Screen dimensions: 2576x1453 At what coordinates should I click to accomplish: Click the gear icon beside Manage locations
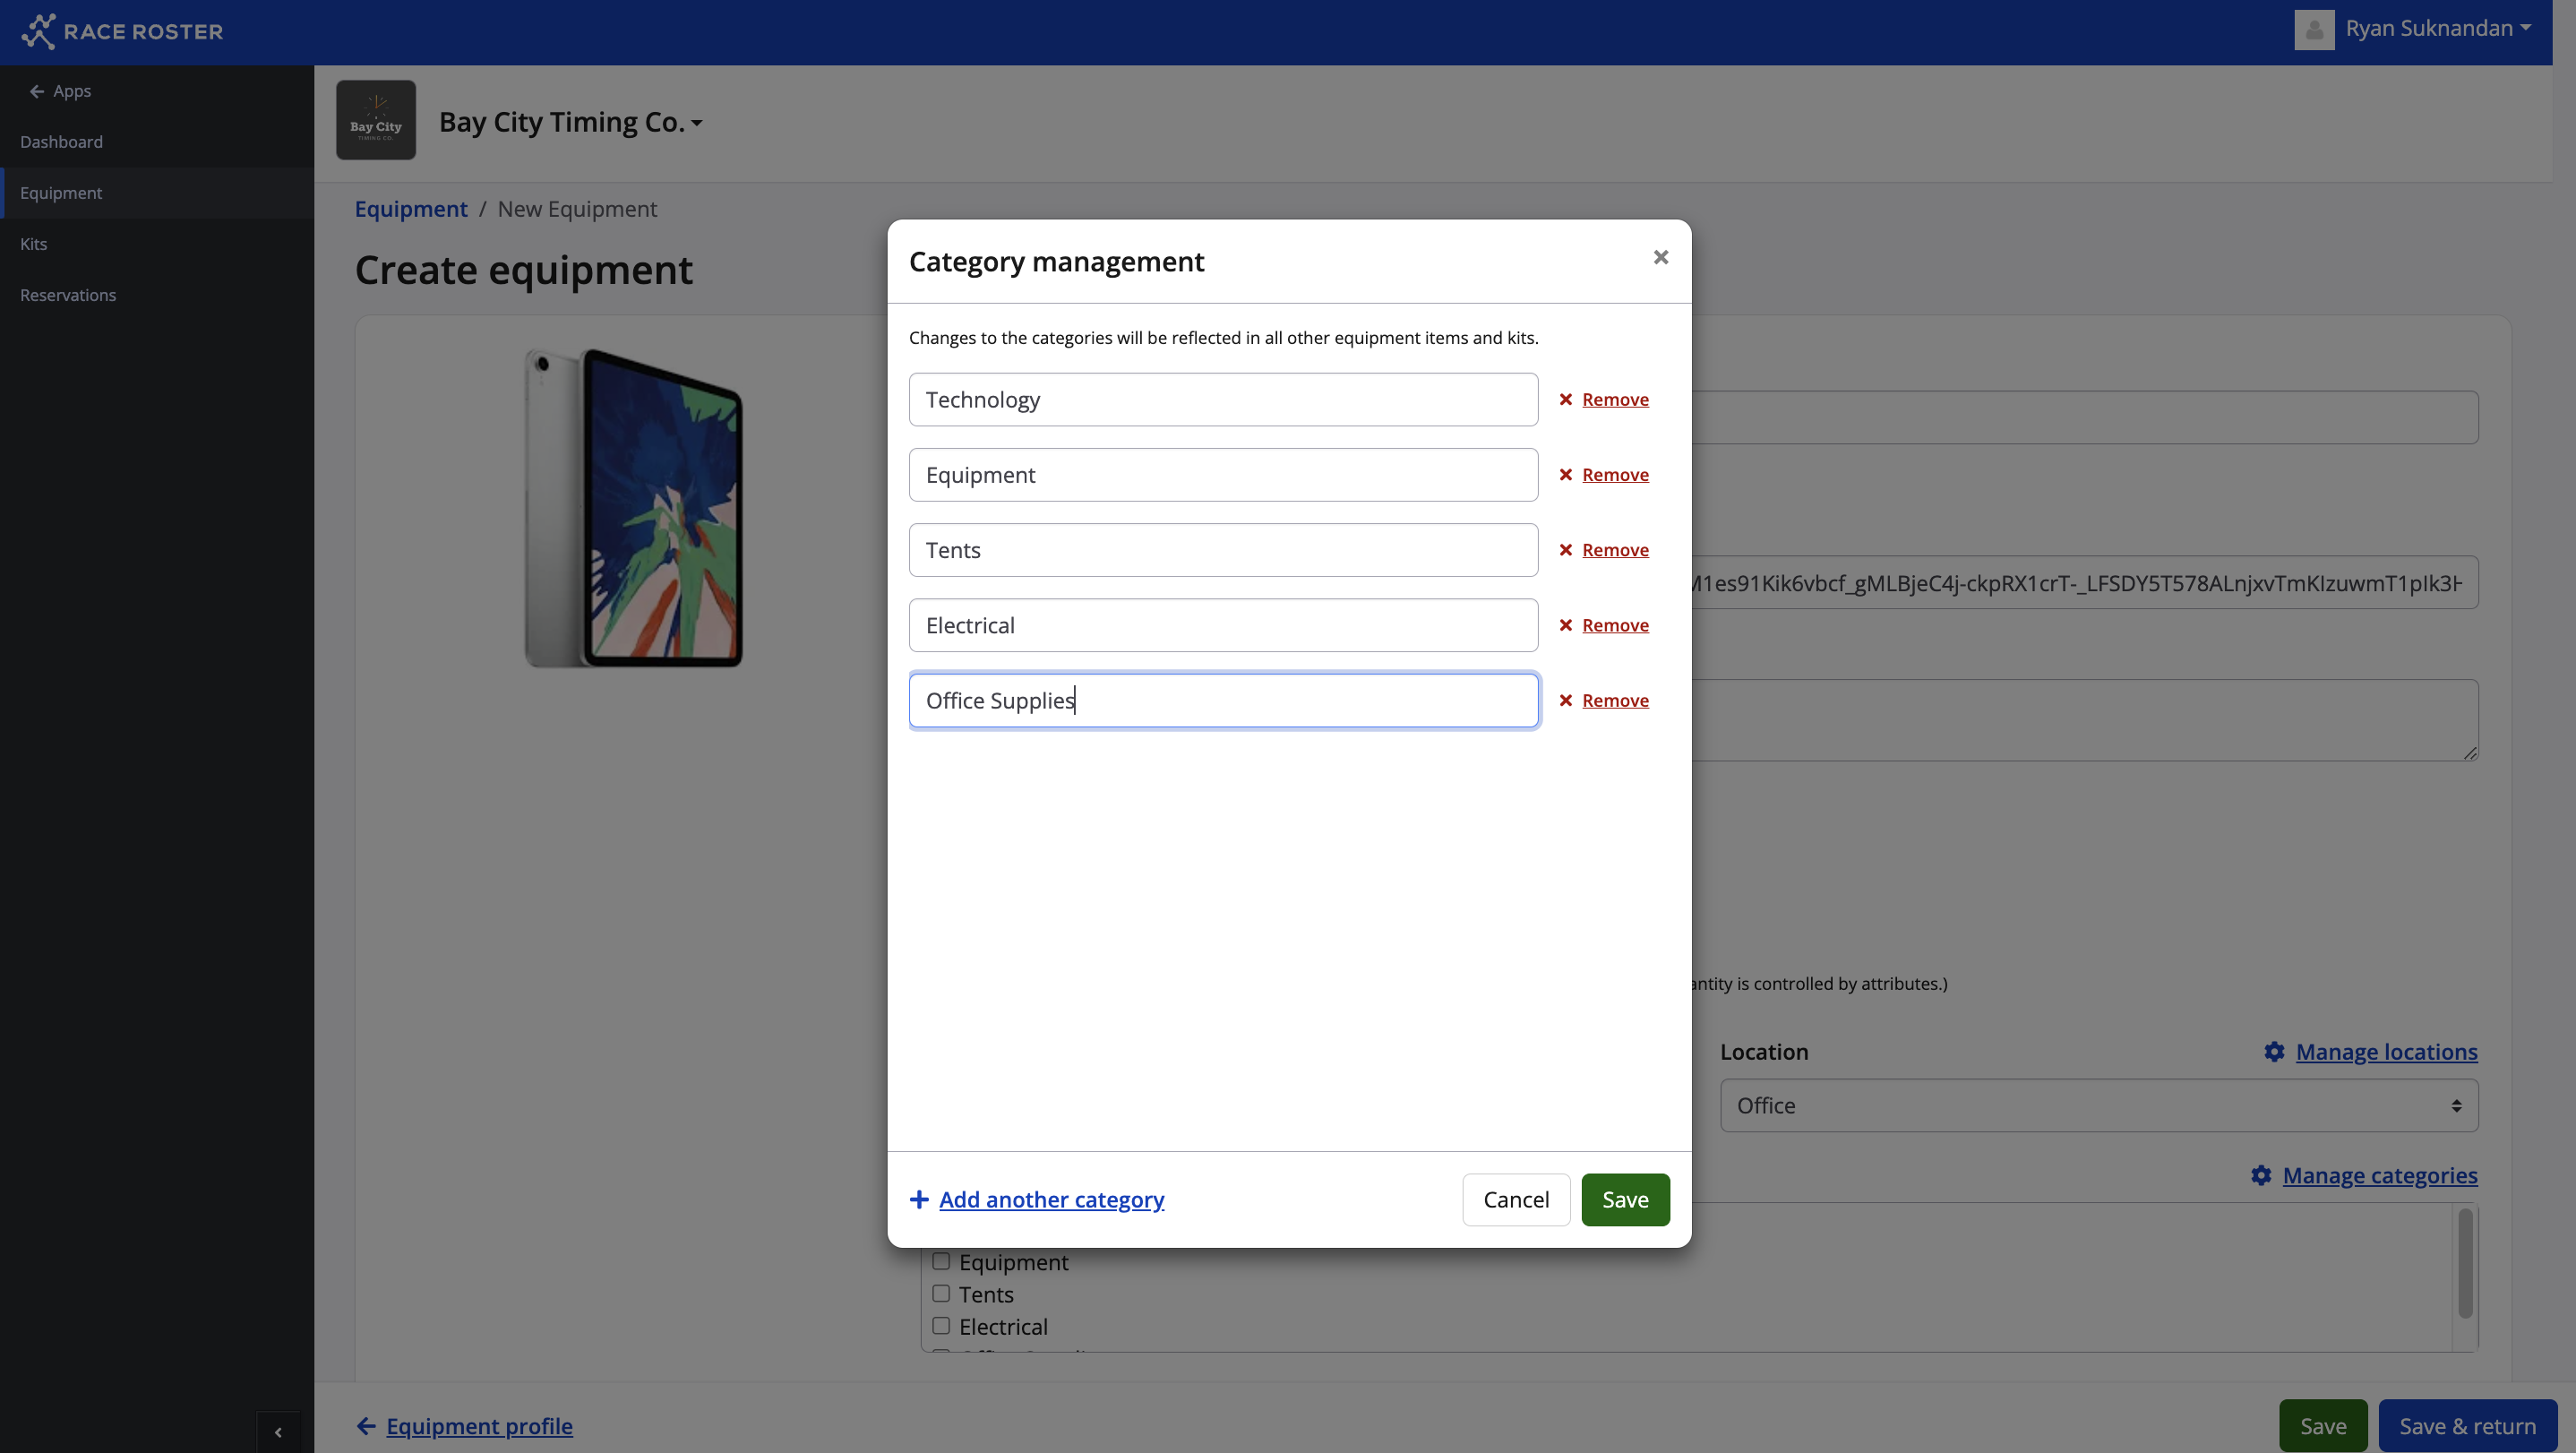(2274, 1052)
